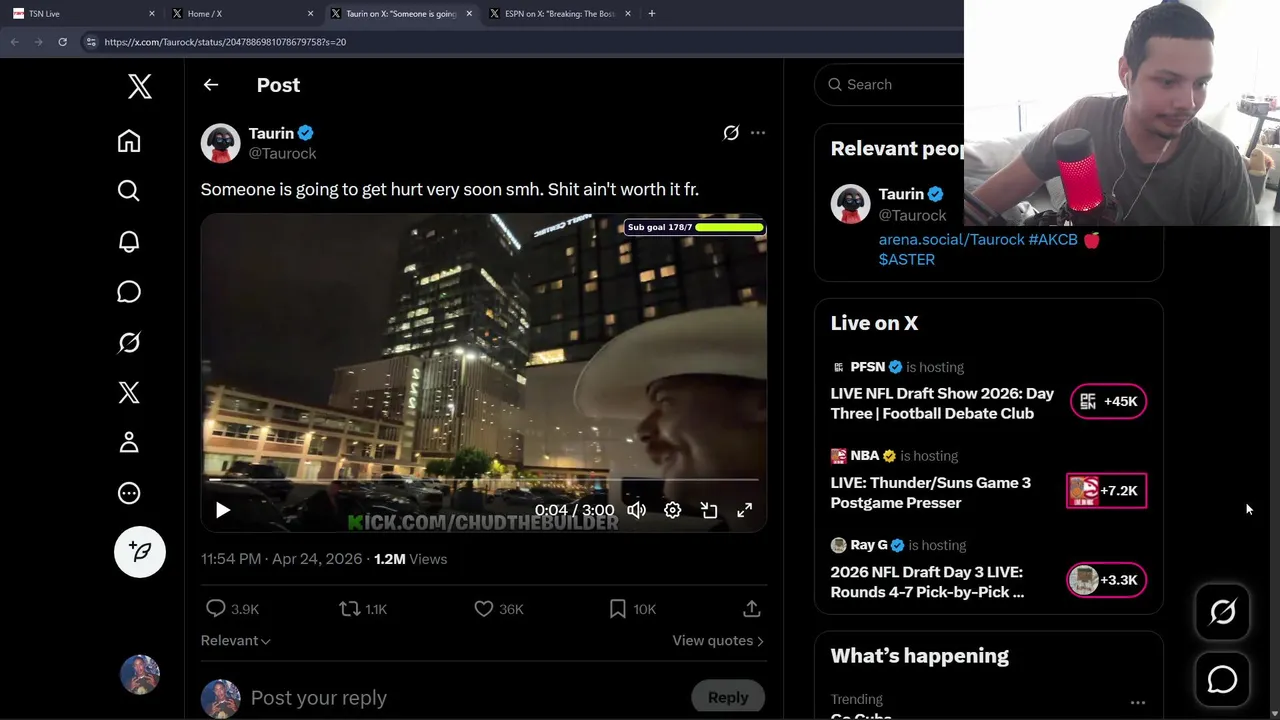The height and width of the screenshot is (720, 1280).
Task: Open Thunder/Suns Game 3 Postgame Presser
Action: 930,493
